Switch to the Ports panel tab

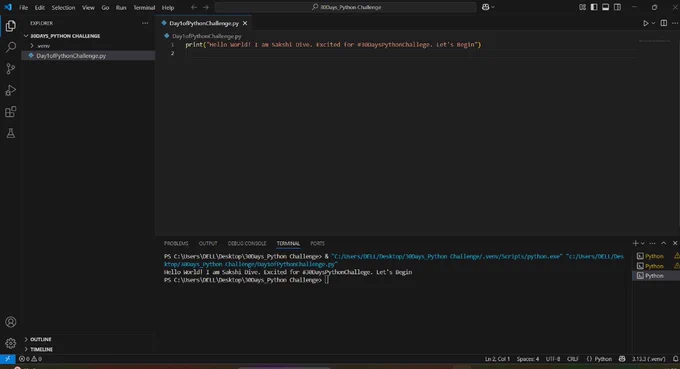pyautogui.click(x=317, y=243)
